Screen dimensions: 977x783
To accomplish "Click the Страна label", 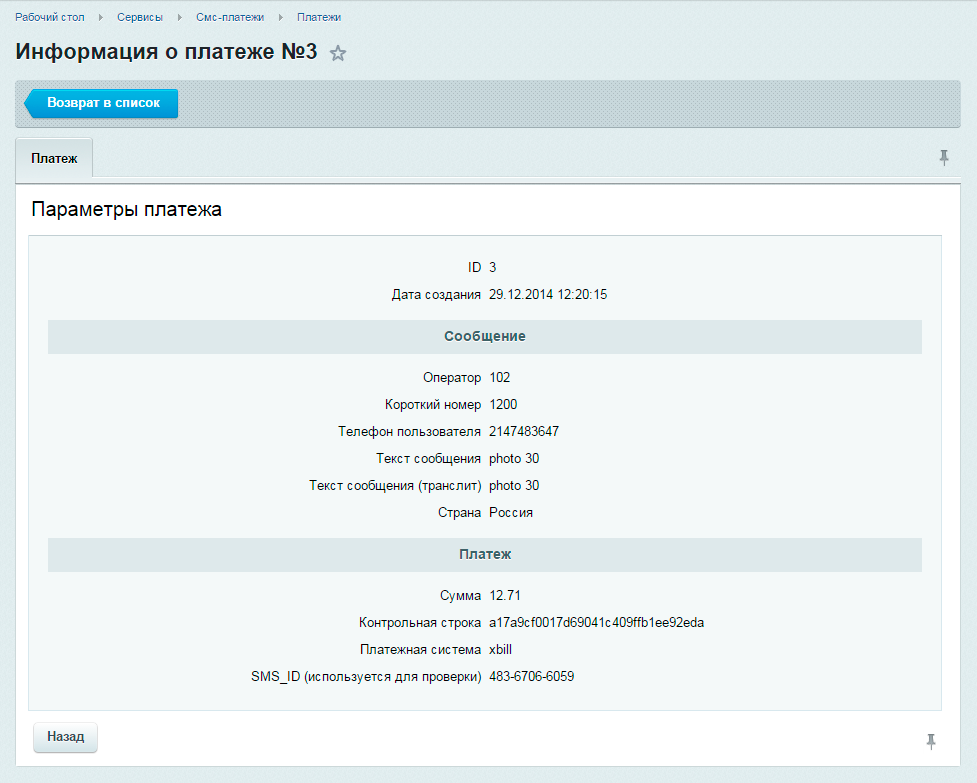I will 459,513.
